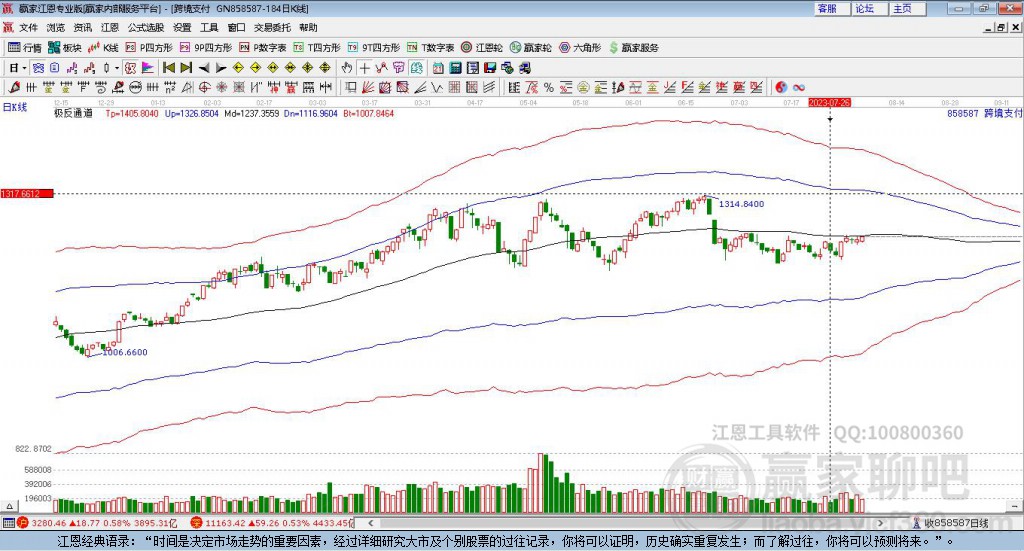Screen dimensions: 1024x551
Task: Open the 六角形 hexagon tool
Action: coord(578,47)
